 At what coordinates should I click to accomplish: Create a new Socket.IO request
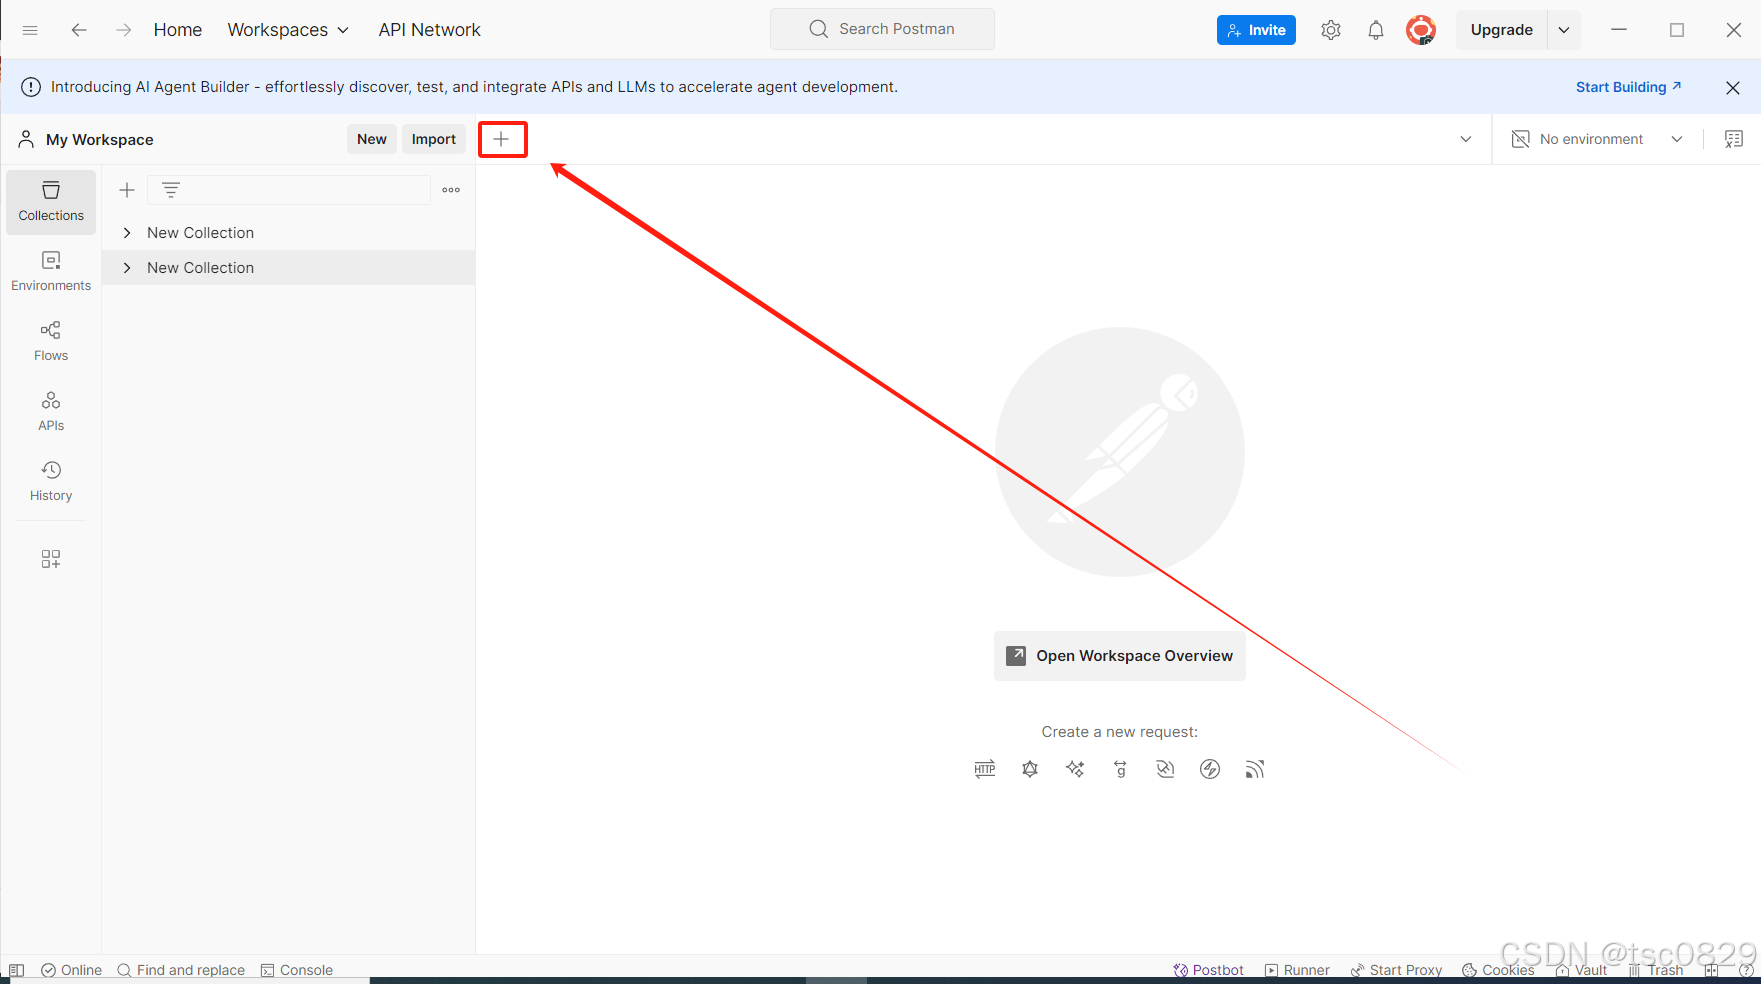[1210, 769]
